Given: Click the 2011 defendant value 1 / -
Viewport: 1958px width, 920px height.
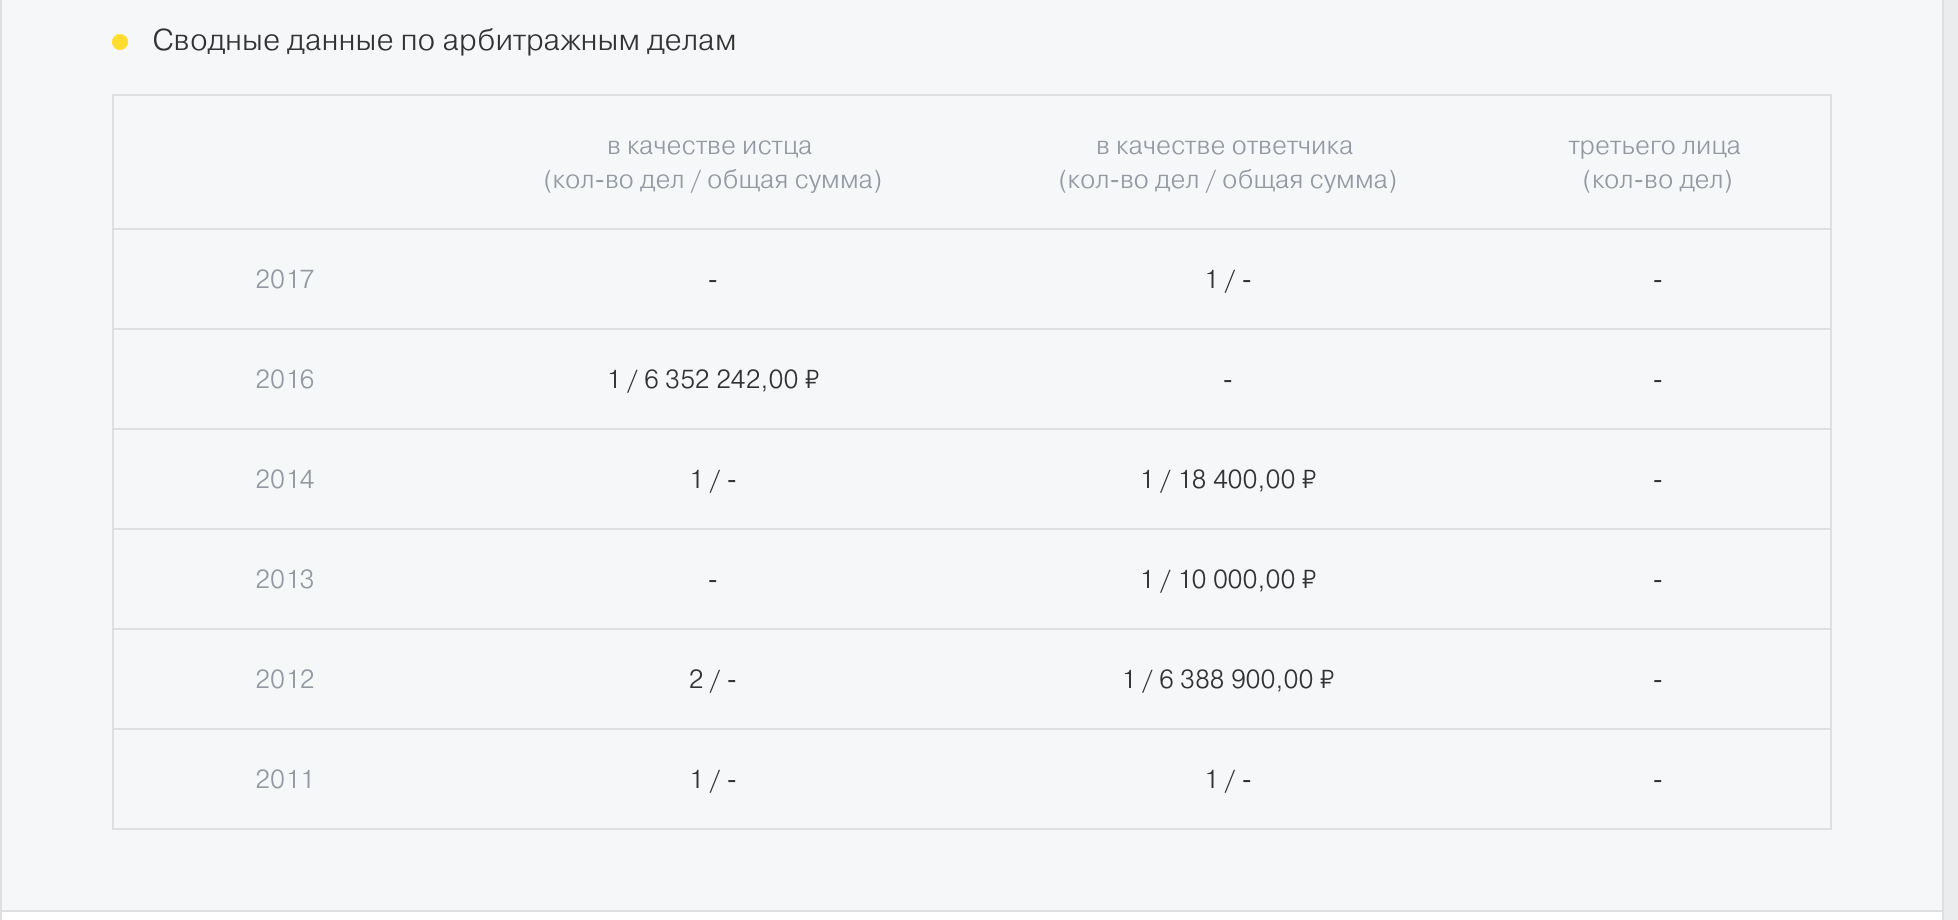Looking at the screenshot, I should [1228, 780].
